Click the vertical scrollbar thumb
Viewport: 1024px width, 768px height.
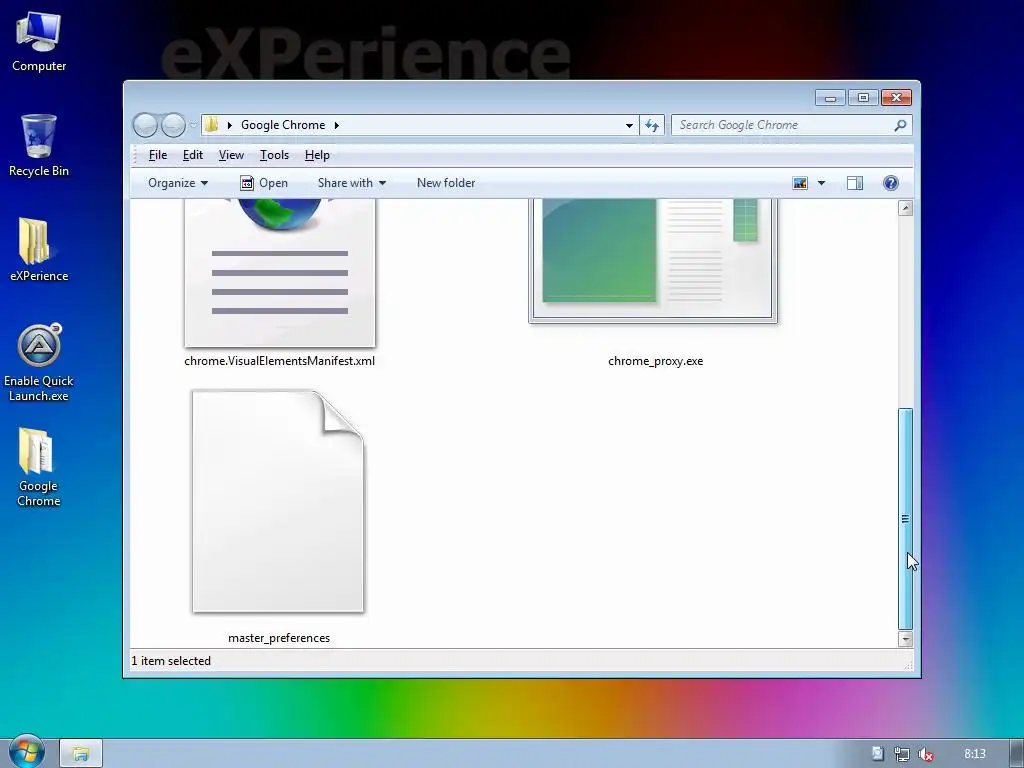pyautogui.click(x=905, y=519)
